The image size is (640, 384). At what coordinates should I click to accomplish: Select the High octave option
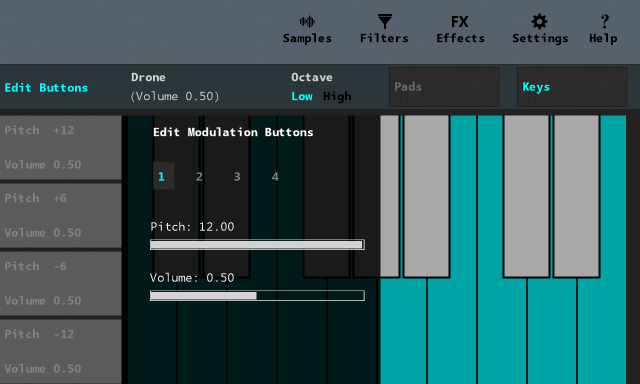click(x=337, y=96)
